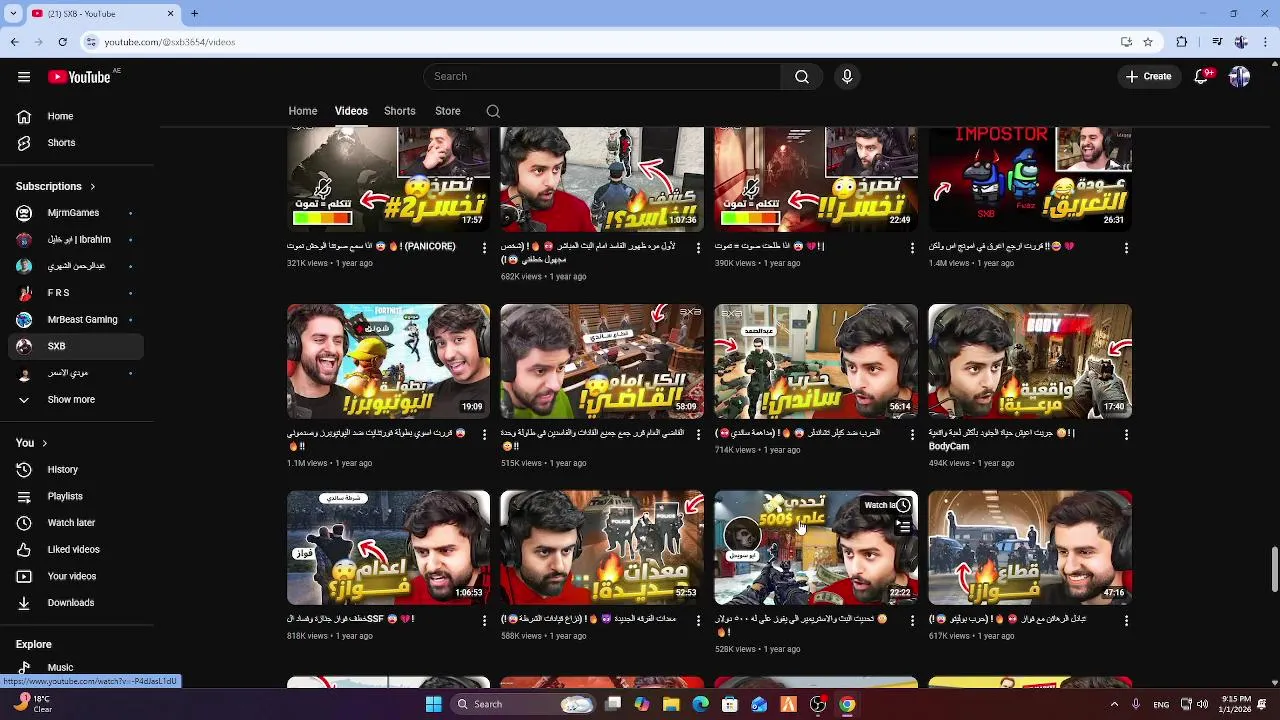Open Shorts in the left sidebar
Screen dimensions: 1280x720
(x=76, y=143)
